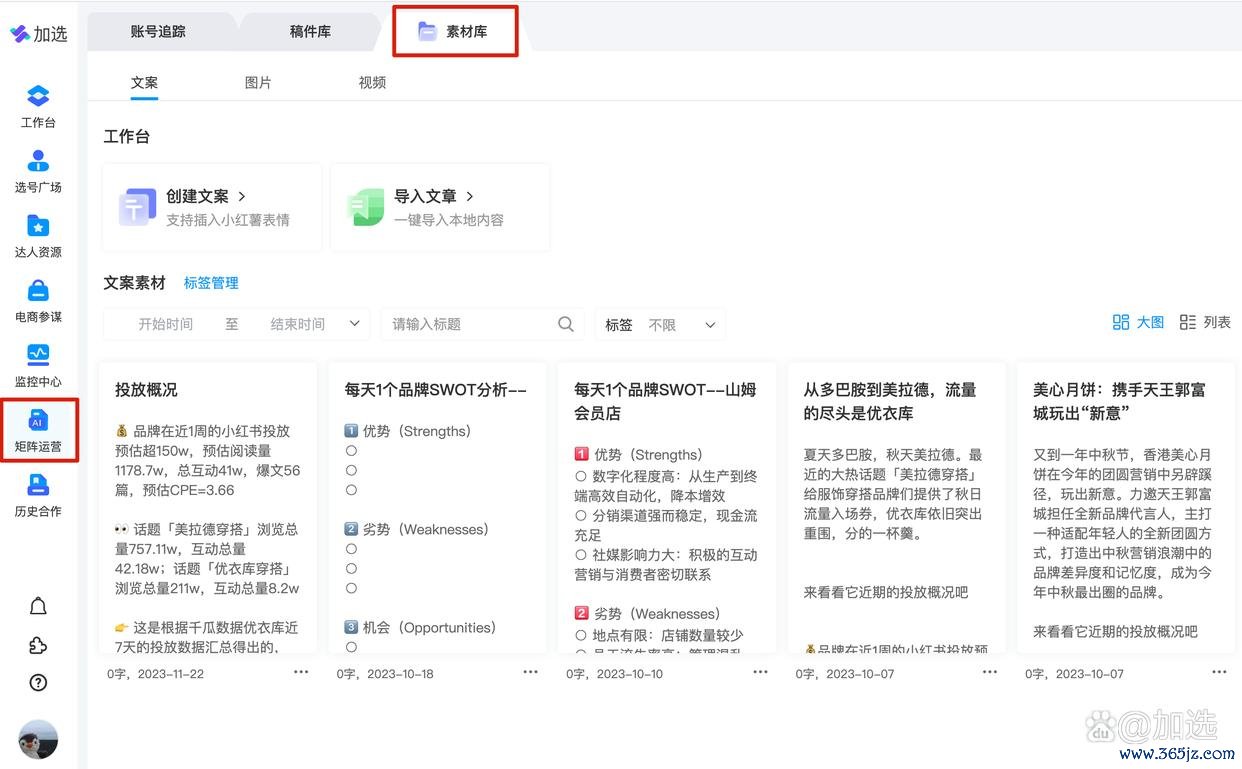The height and width of the screenshot is (769, 1242).
Task: Select the 文案 sub-tab
Action: [144, 83]
